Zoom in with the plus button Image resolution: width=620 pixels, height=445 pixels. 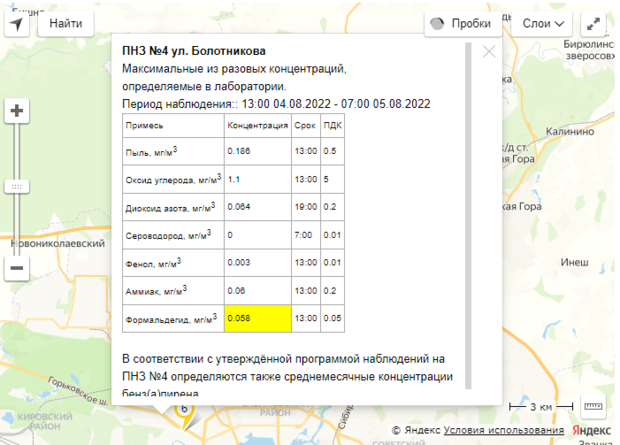click(x=16, y=111)
